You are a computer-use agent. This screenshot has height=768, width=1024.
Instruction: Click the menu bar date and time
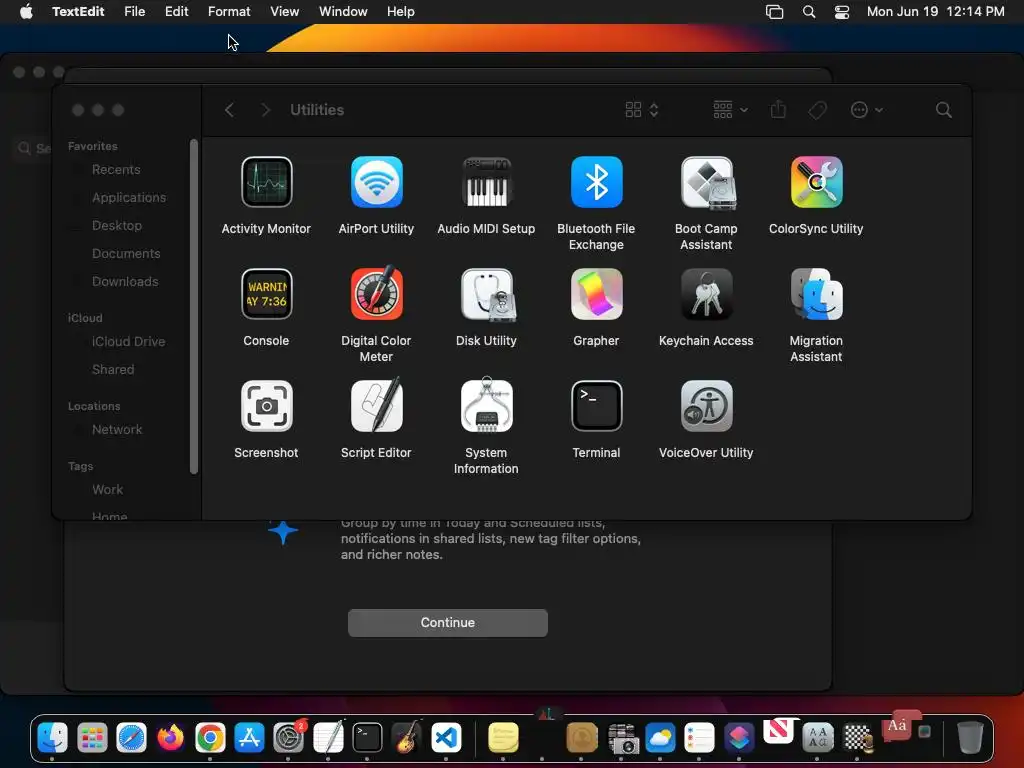click(935, 12)
